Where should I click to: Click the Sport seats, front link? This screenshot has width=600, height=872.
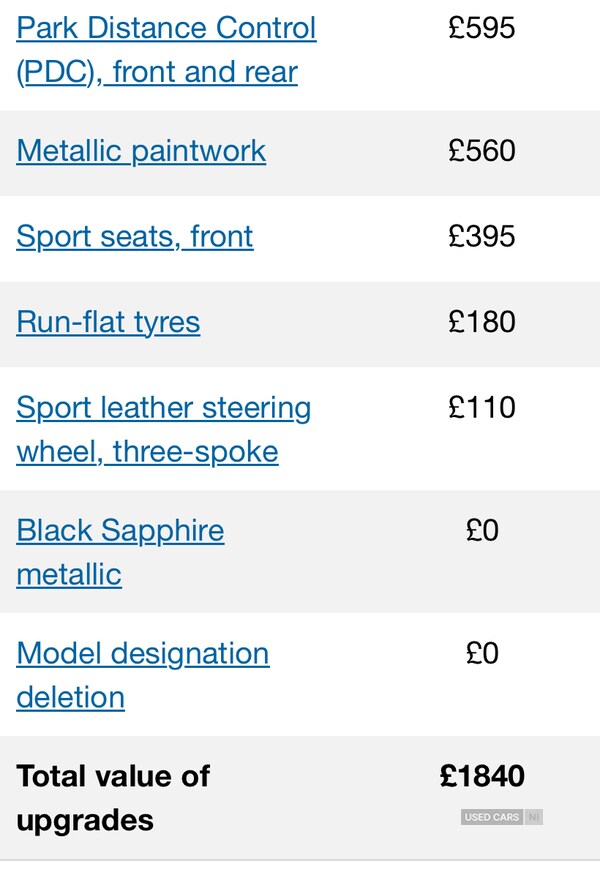(135, 237)
